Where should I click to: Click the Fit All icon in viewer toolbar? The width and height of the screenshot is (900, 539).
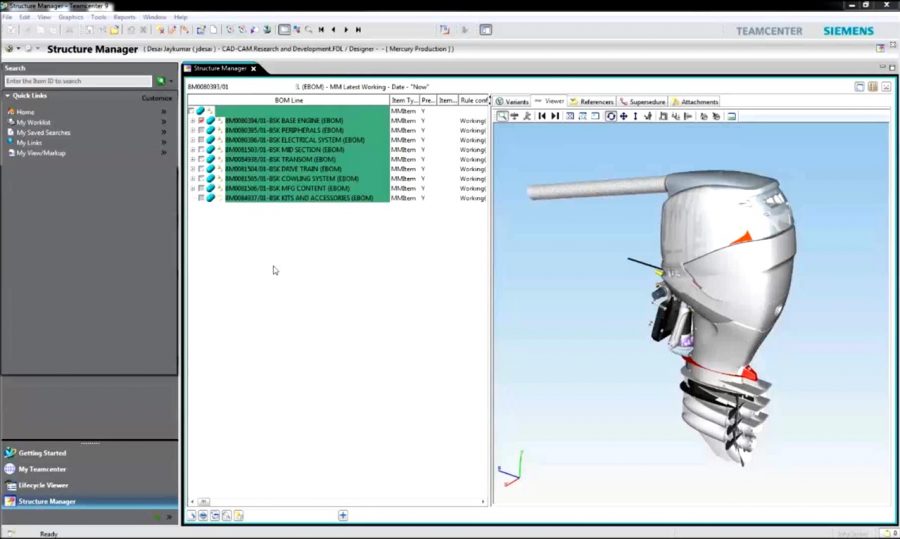(x=570, y=117)
